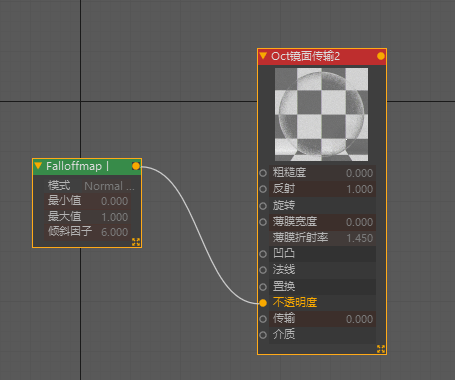
Task: Click the 模式 label in Falloffmap
Action: pos(59,186)
